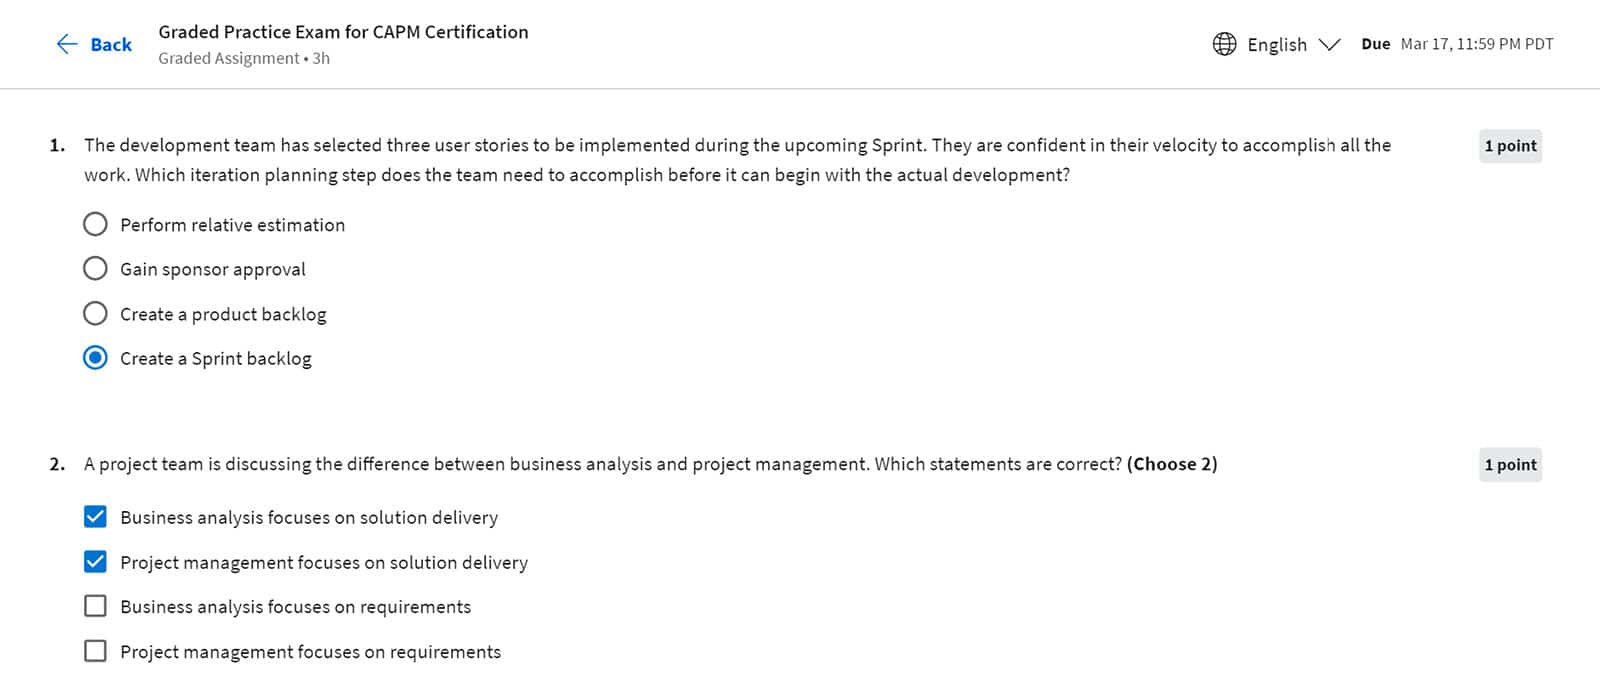Screen dimensions: 1600x699
Task: Select the 'Create a Sprint backlog' radio button
Action: pos(95,357)
